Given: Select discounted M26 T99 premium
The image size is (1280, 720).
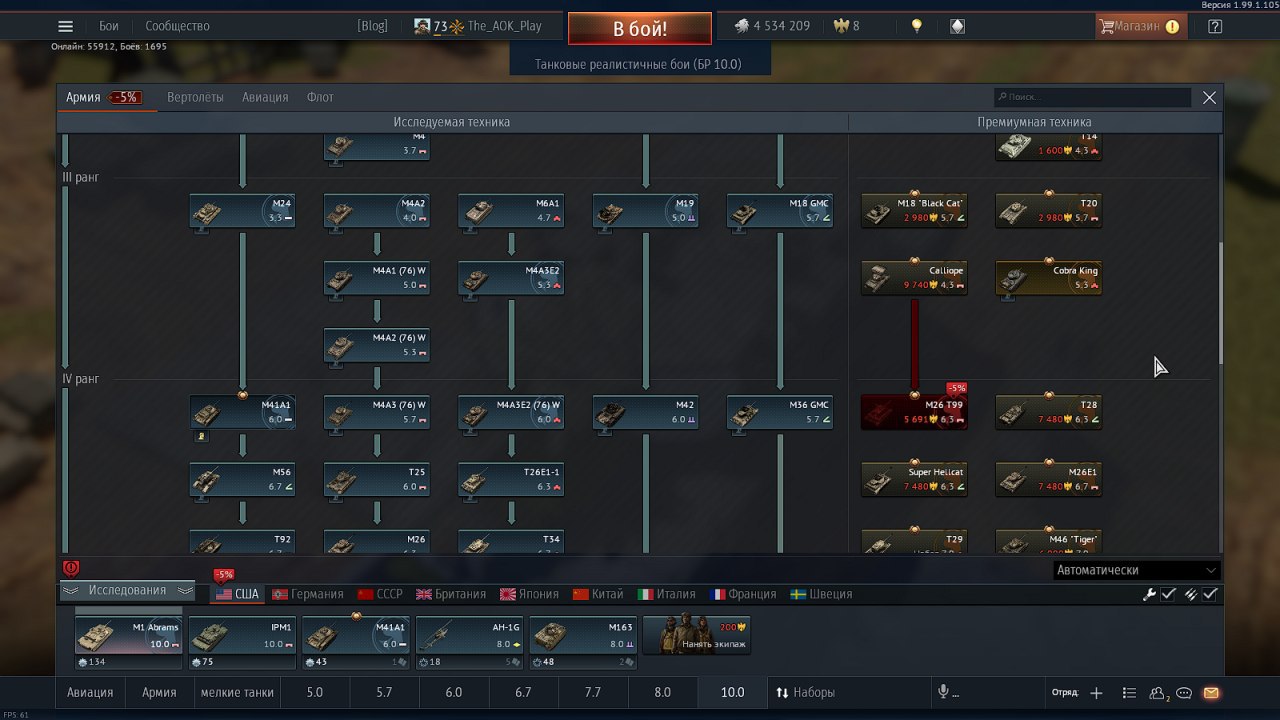Looking at the screenshot, I should 914,413.
